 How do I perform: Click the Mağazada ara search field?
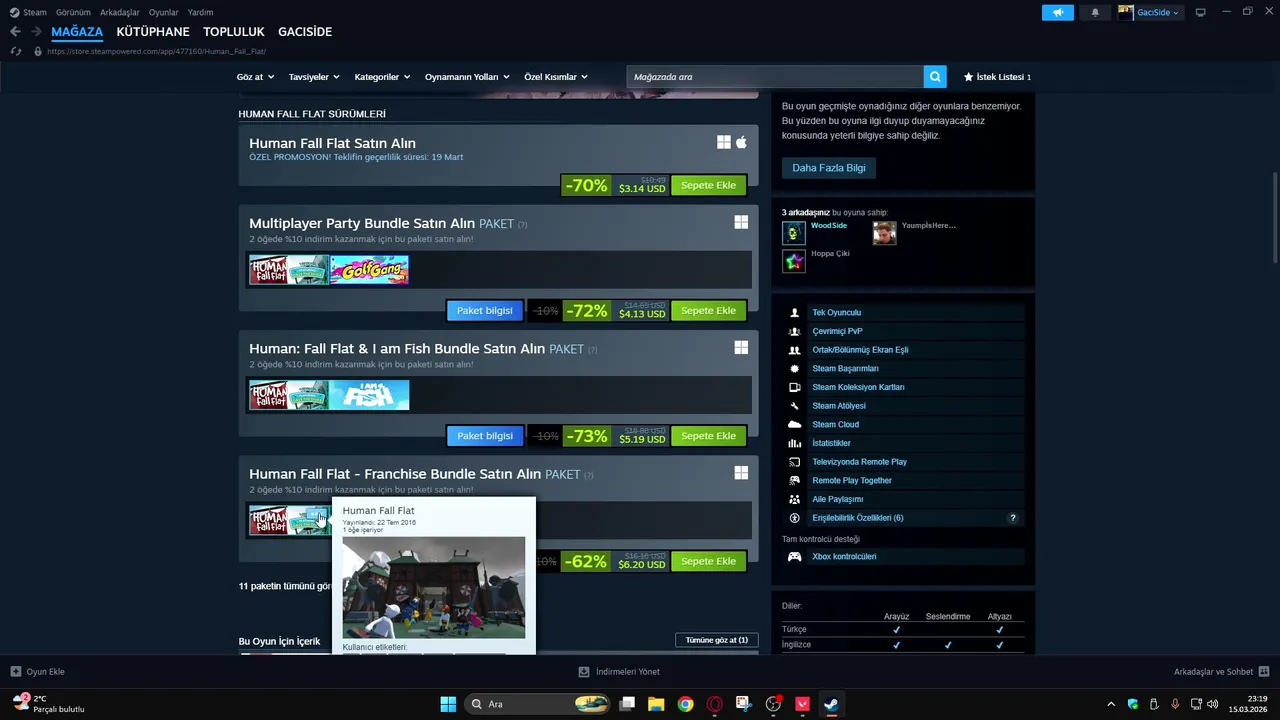[x=775, y=77]
